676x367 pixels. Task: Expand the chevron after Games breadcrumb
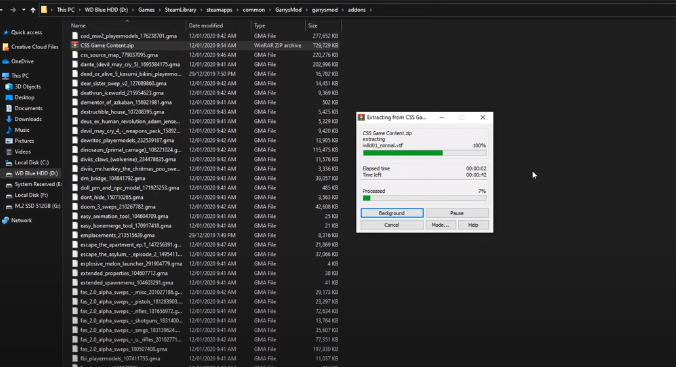pos(159,9)
